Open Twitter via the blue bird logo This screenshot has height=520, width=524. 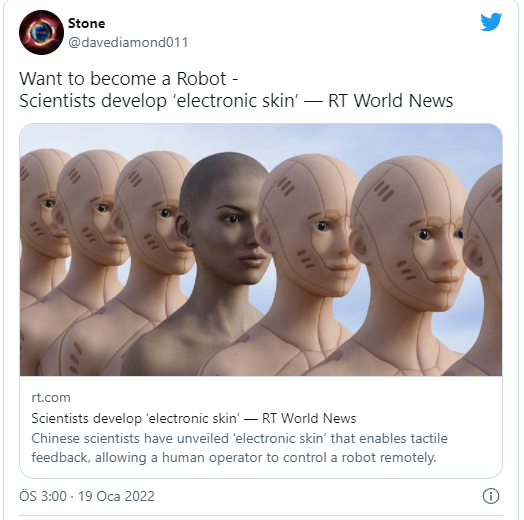pos(491,22)
